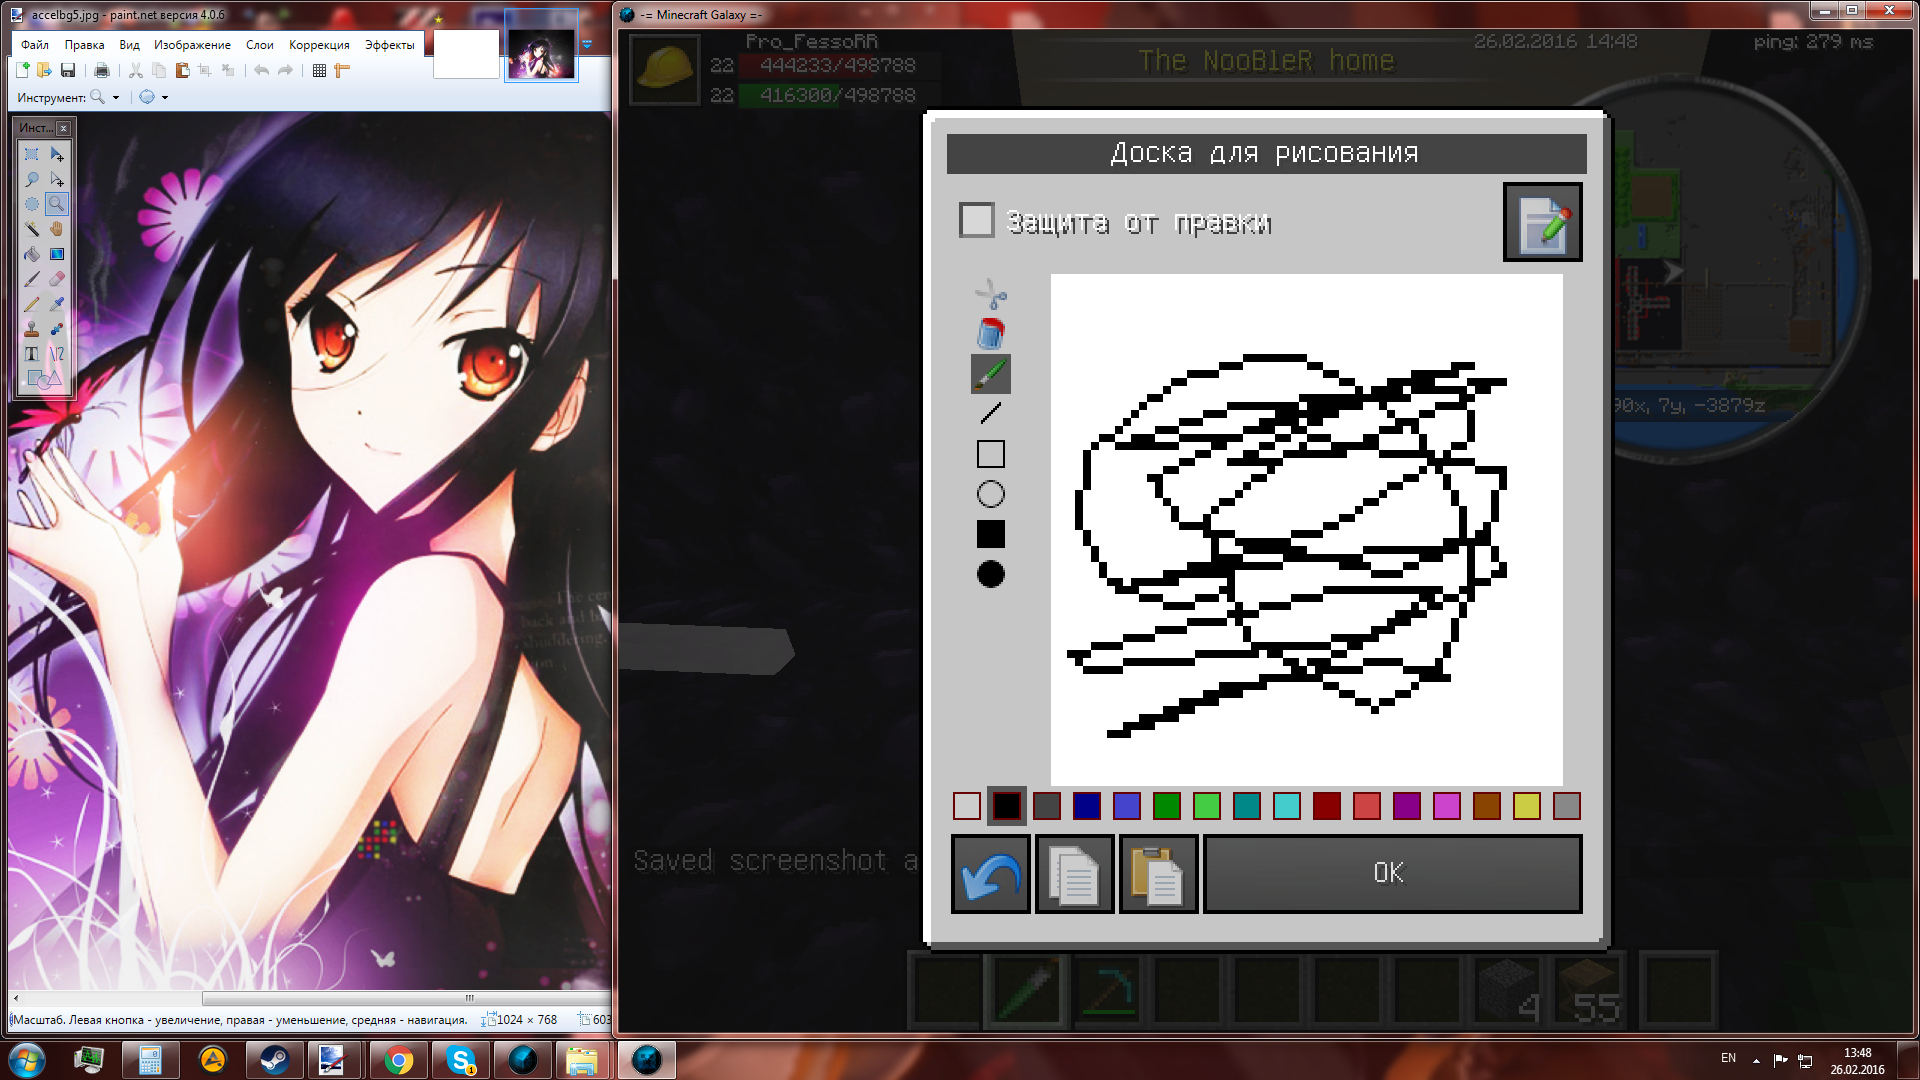This screenshot has width=1920, height=1080.
Task: Click the paste clipboard button on drawing board
Action: pos(1157,874)
